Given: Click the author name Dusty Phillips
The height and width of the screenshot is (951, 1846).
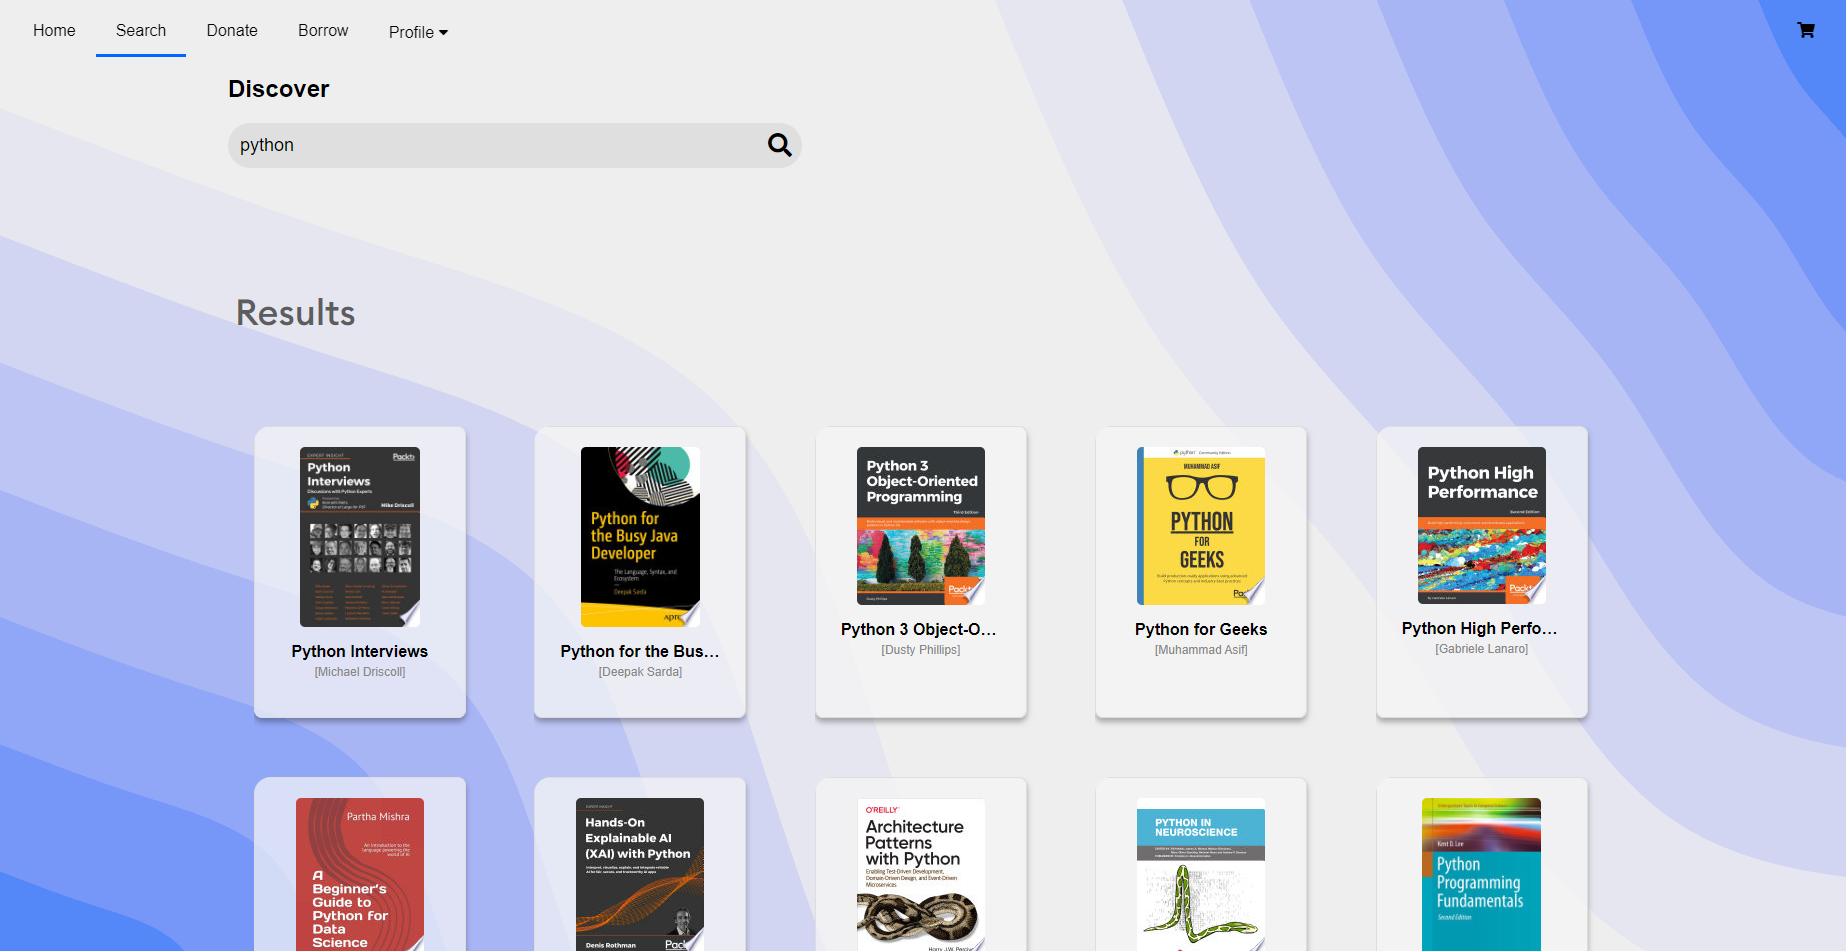Looking at the screenshot, I should click(920, 649).
